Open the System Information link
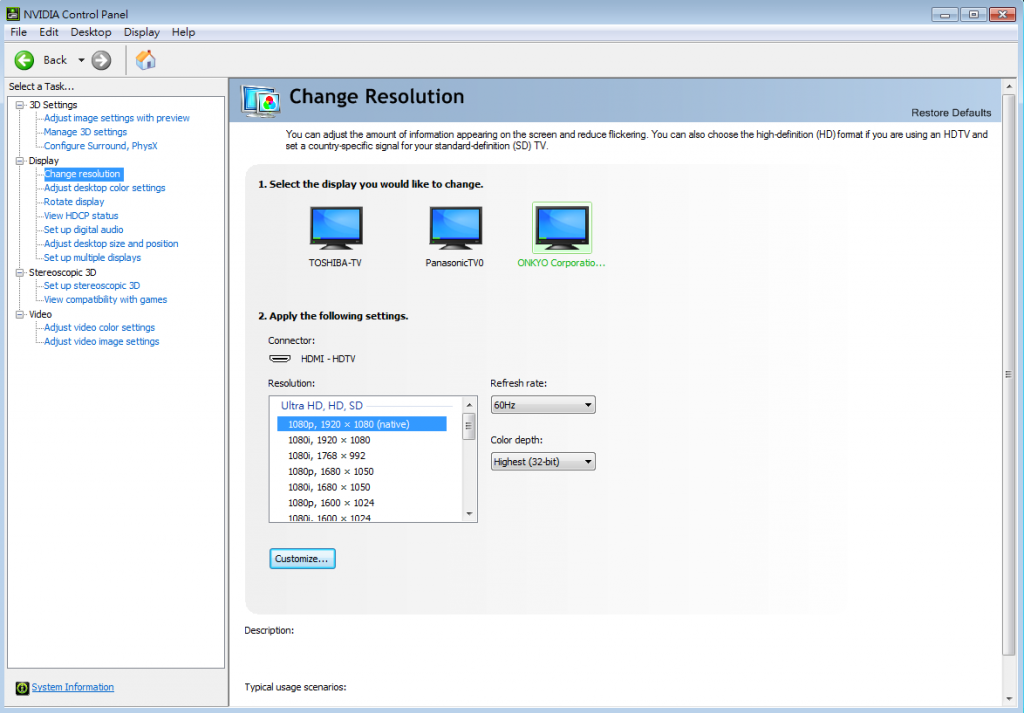The image size is (1024, 713). click(x=72, y=687)
